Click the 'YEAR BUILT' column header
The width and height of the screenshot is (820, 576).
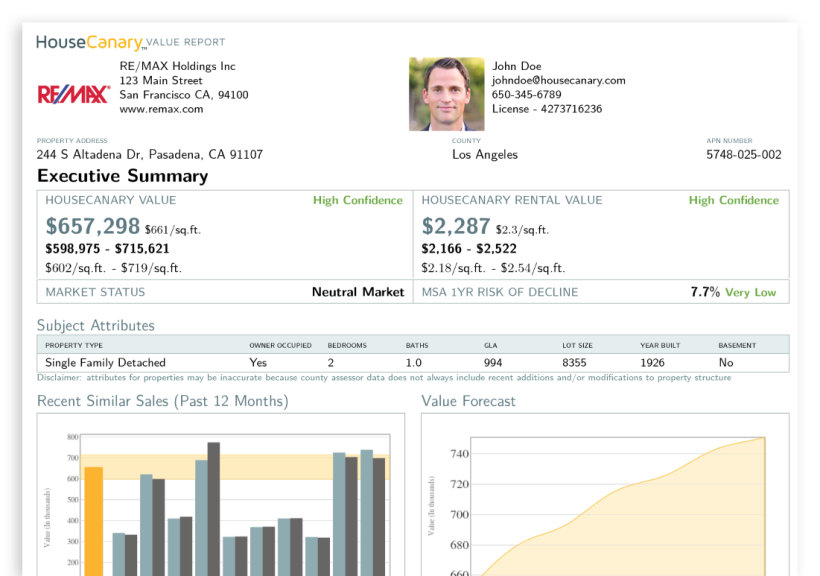[660, 346]
